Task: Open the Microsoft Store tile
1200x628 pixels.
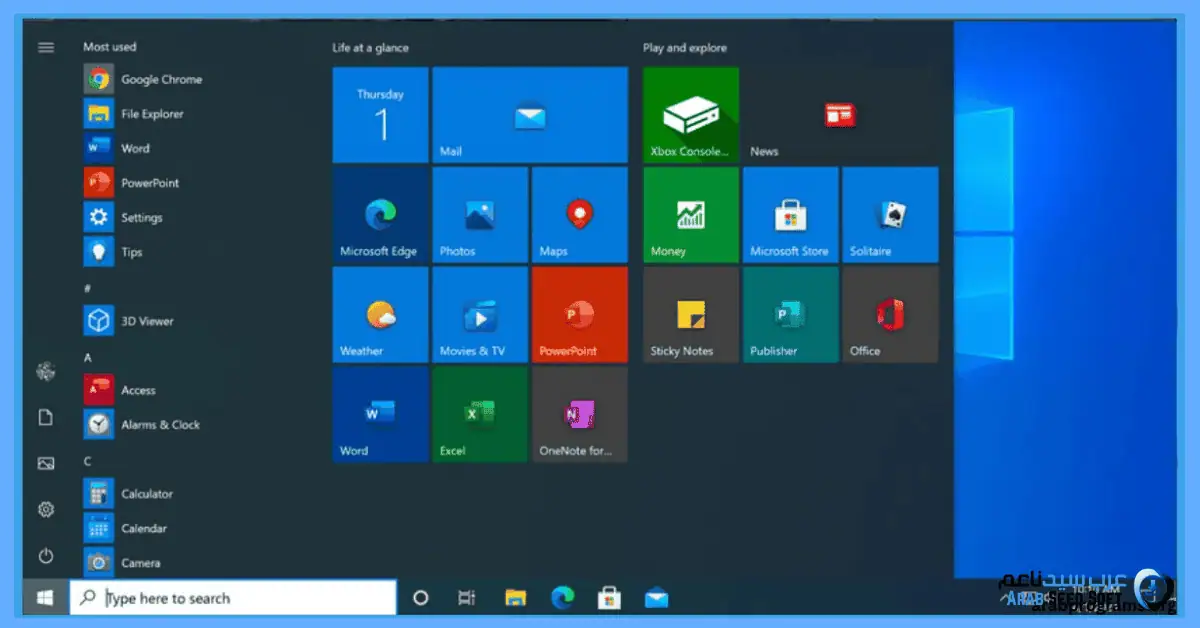Action: 790,215
